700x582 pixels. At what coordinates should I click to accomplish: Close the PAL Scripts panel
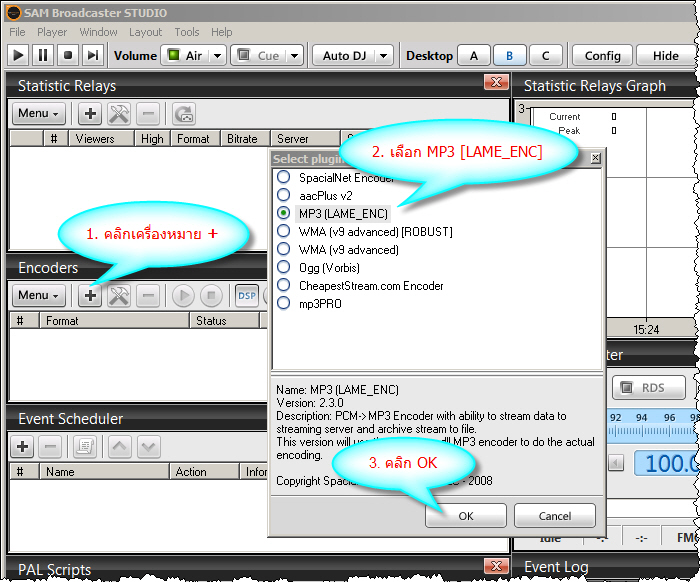(496, 566)
